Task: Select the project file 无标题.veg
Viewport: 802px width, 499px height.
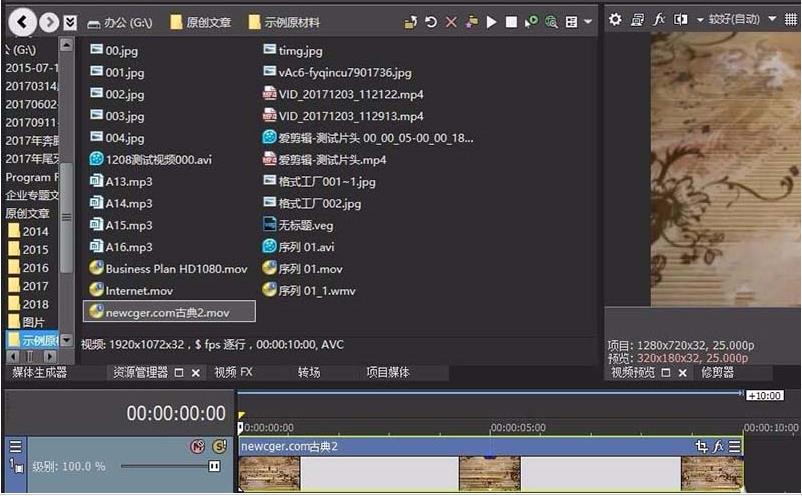Action: tap(298, 225)
